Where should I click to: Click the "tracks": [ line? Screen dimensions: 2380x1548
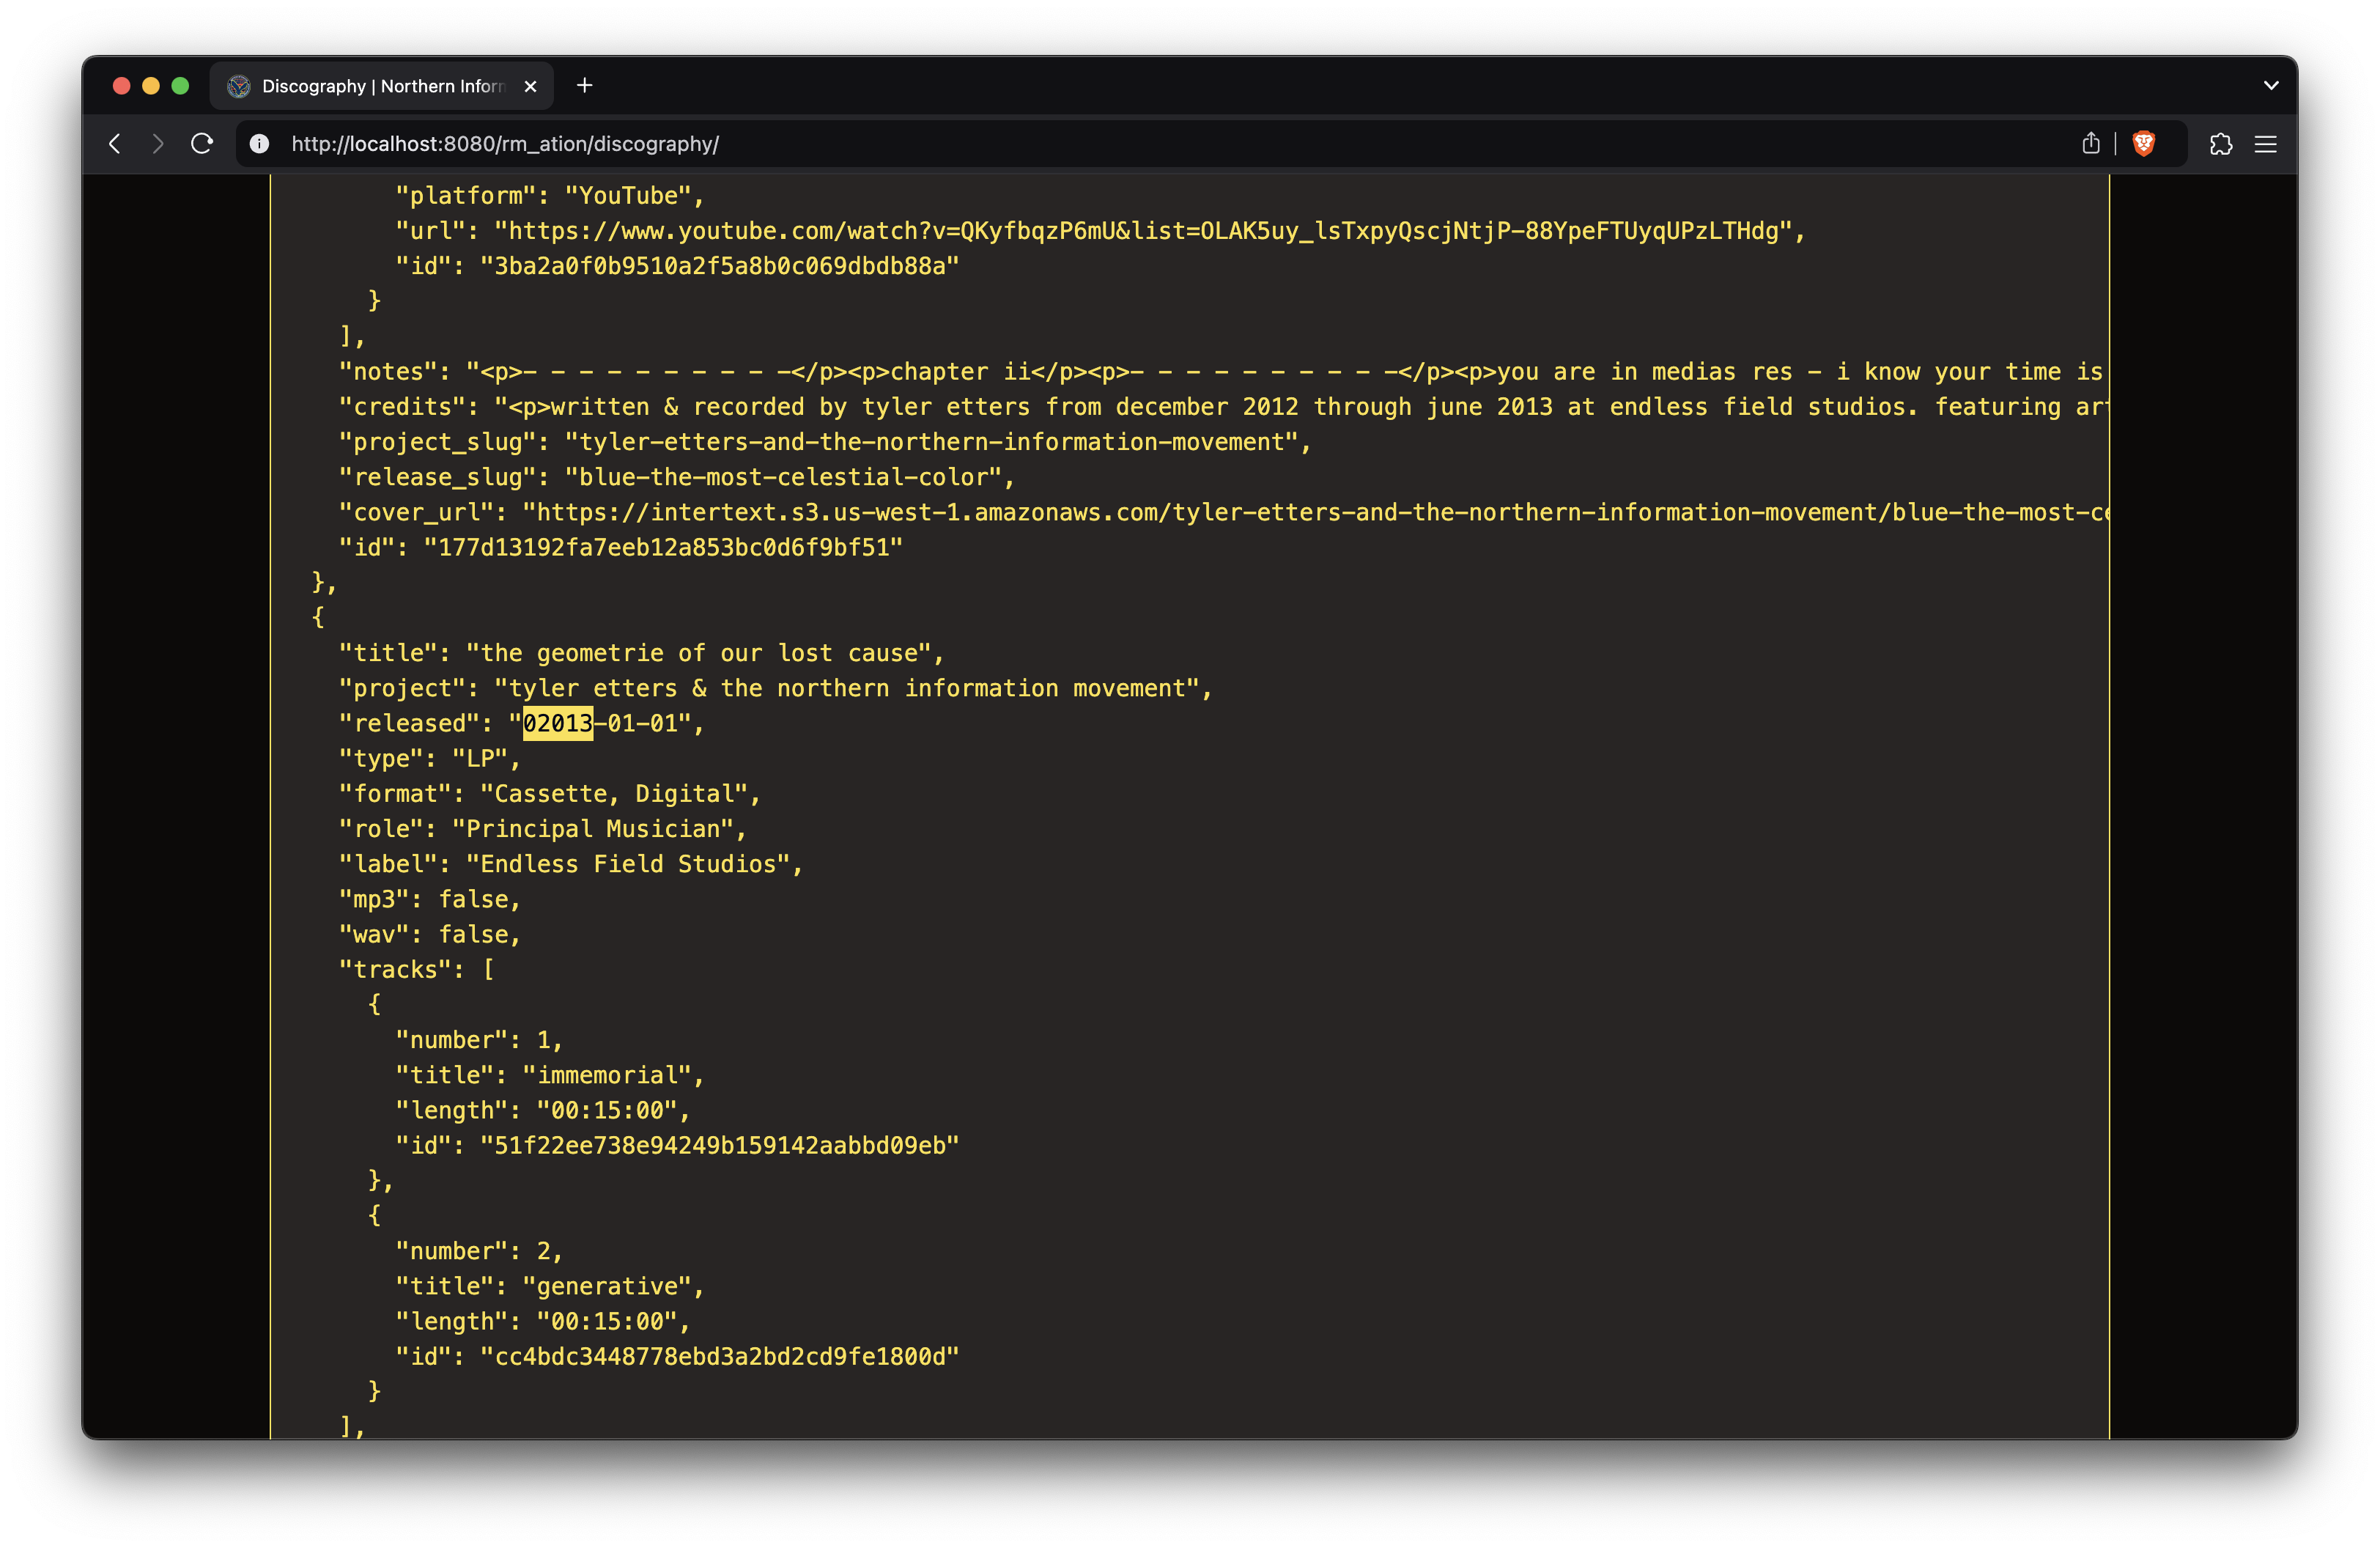click(416, 970)
